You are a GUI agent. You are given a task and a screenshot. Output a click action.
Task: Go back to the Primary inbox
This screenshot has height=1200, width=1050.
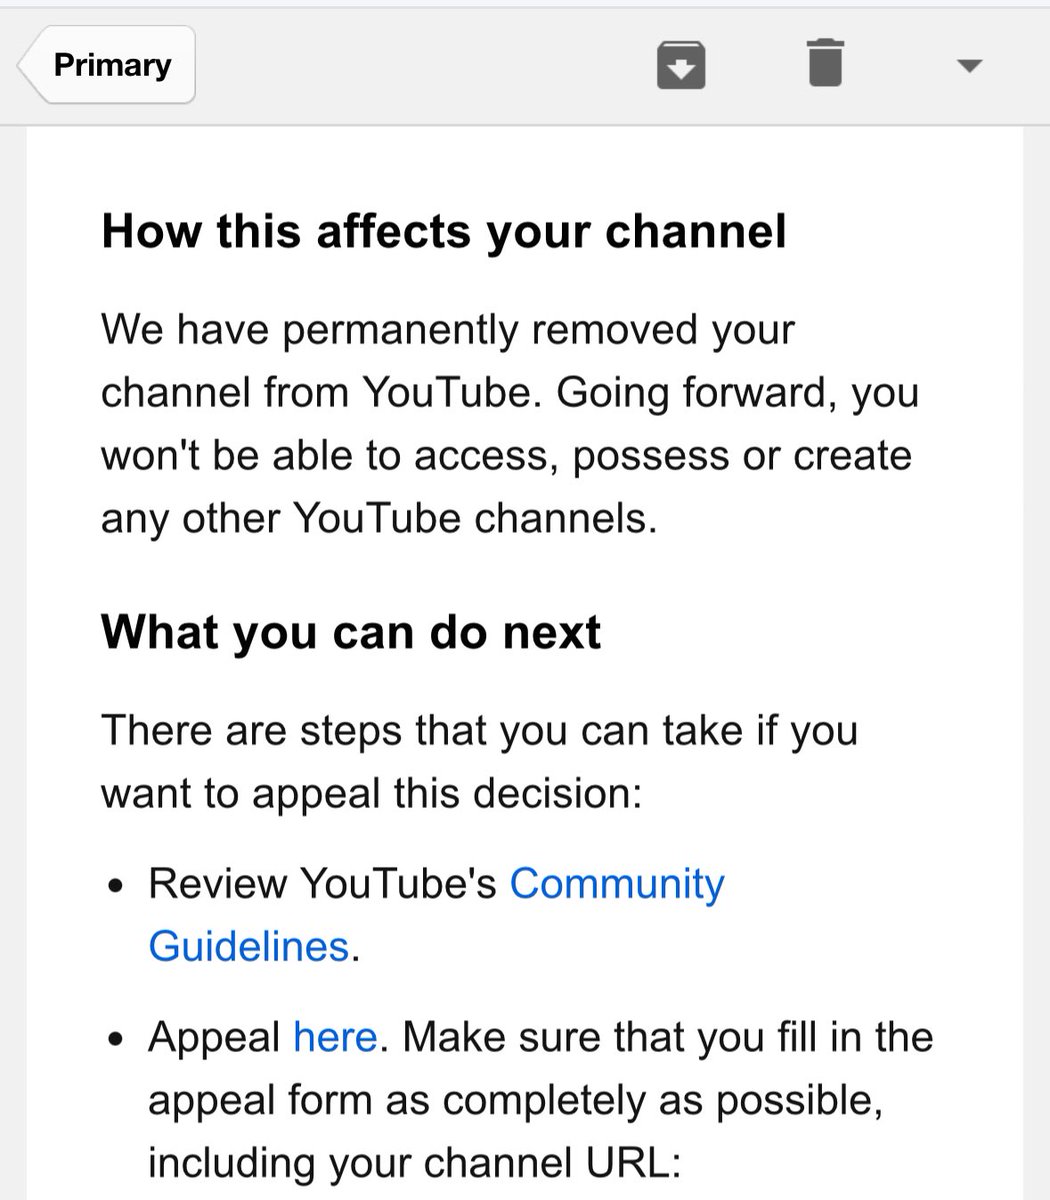tap(107, 66)
